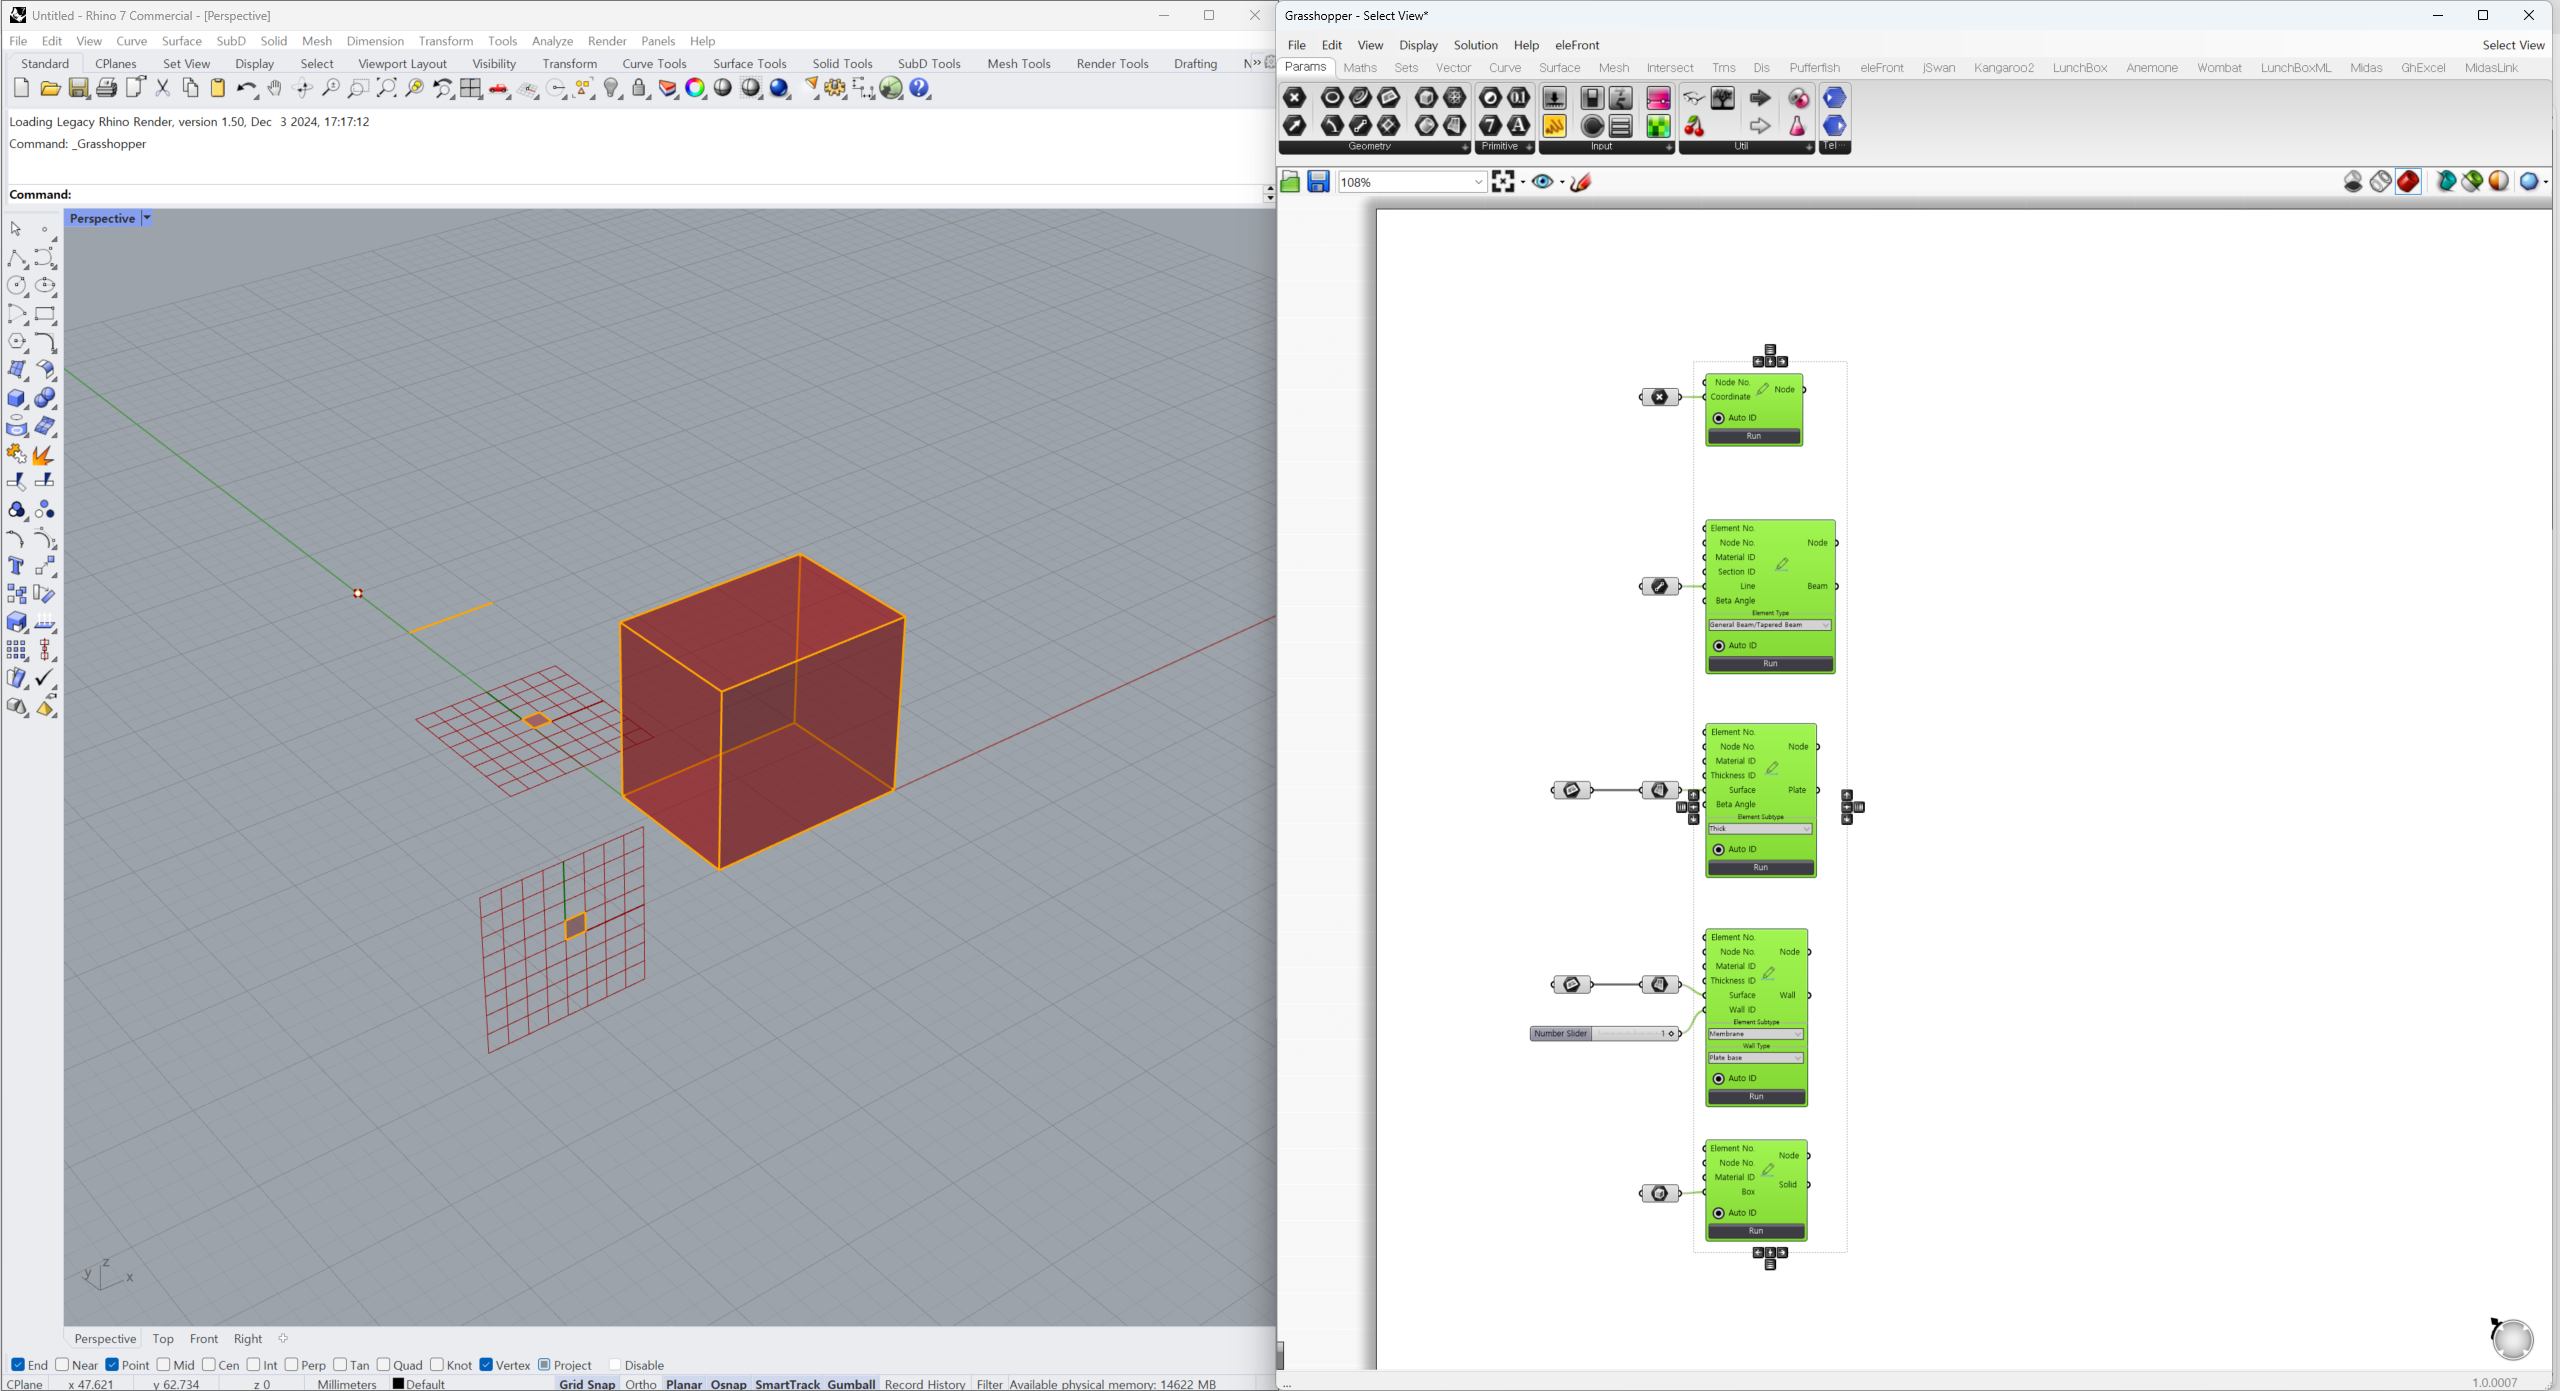The height and width of the screenshot is (1391, 2560).
Task: Click the Save file icon in Rhino toolbar
Action: click(78, 89)
